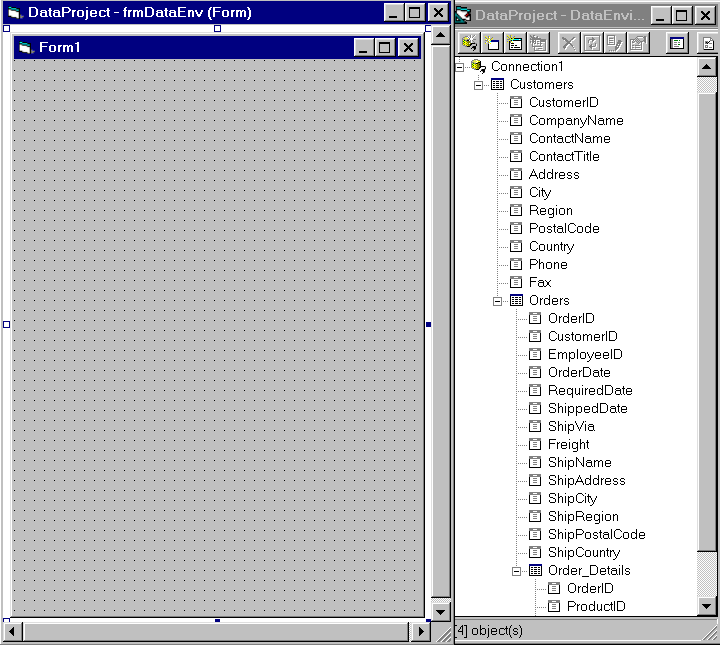Click the Add Connection toolbar icon

click(469, 44)
